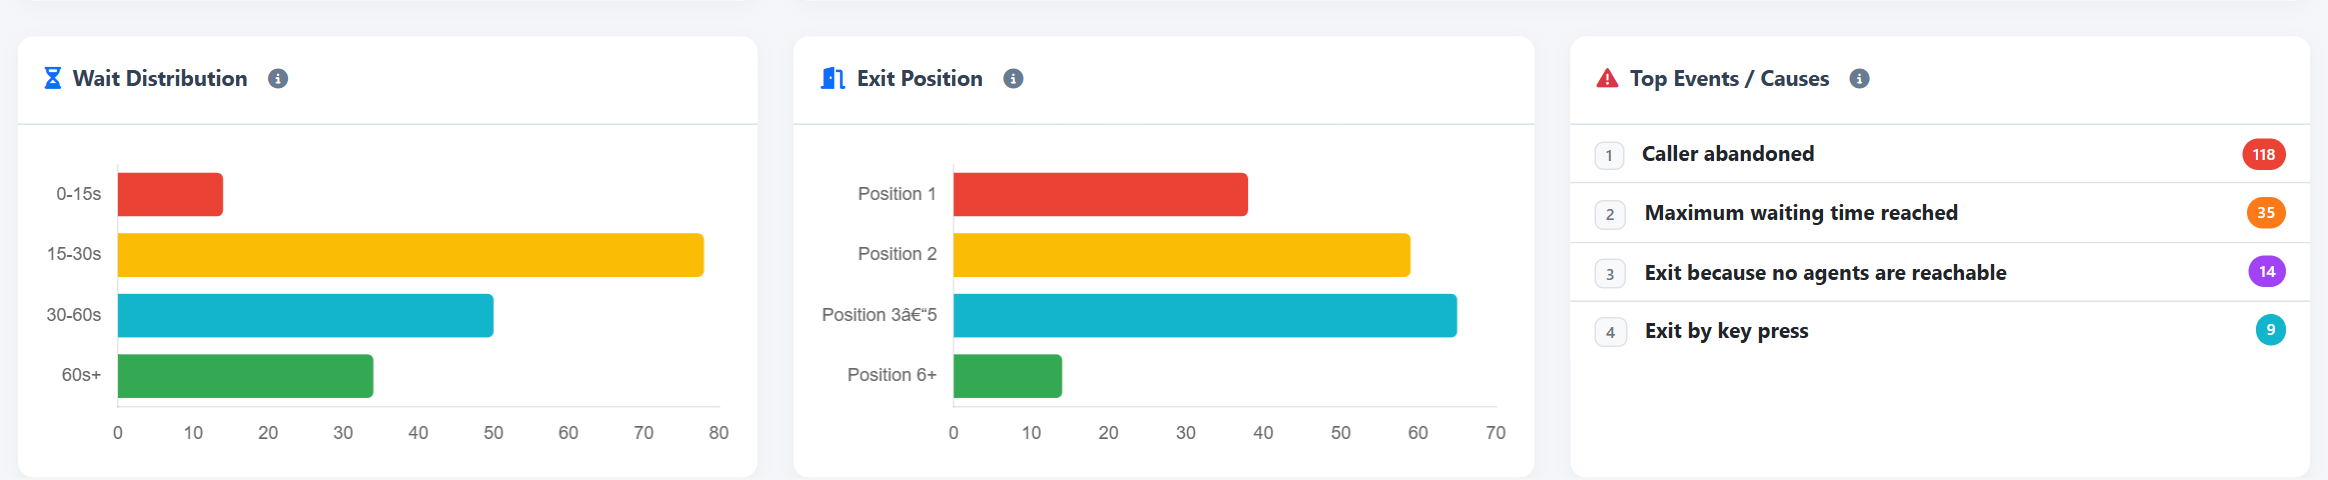This screenshot has height=480, width=2328.
Task: Open the Exit Position info icon
Action: point(1013,79)
